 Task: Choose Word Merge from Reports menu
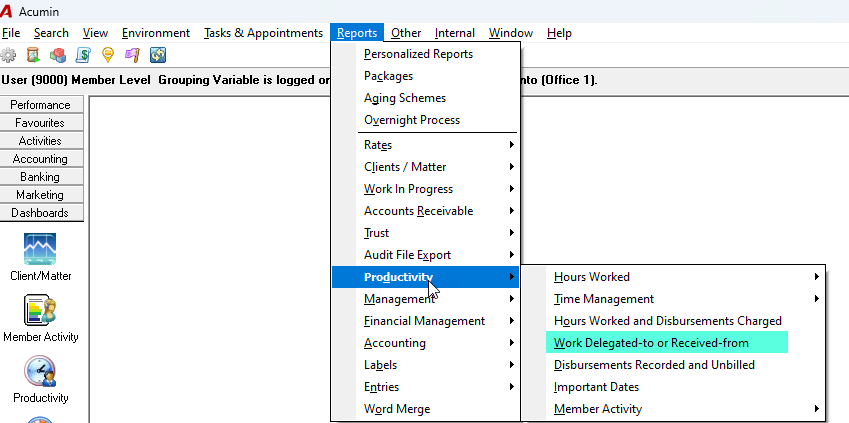(x=425, y=409)
